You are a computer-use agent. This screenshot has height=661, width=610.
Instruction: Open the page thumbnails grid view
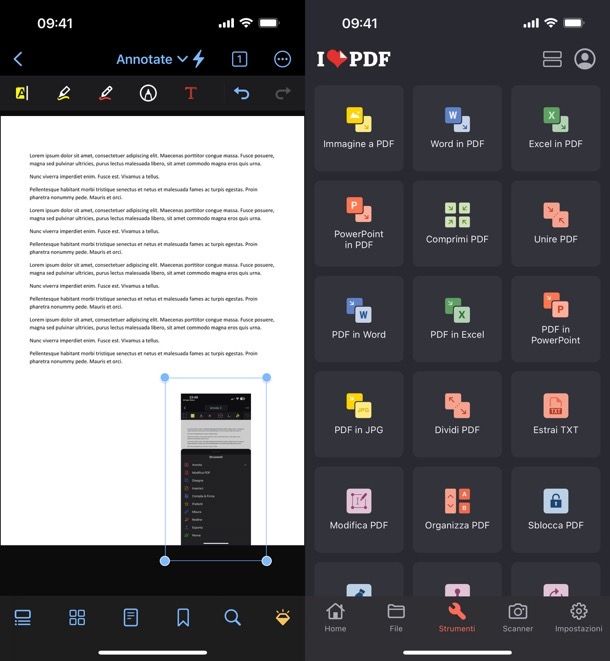pyautogui.click(x=77, y=618)
